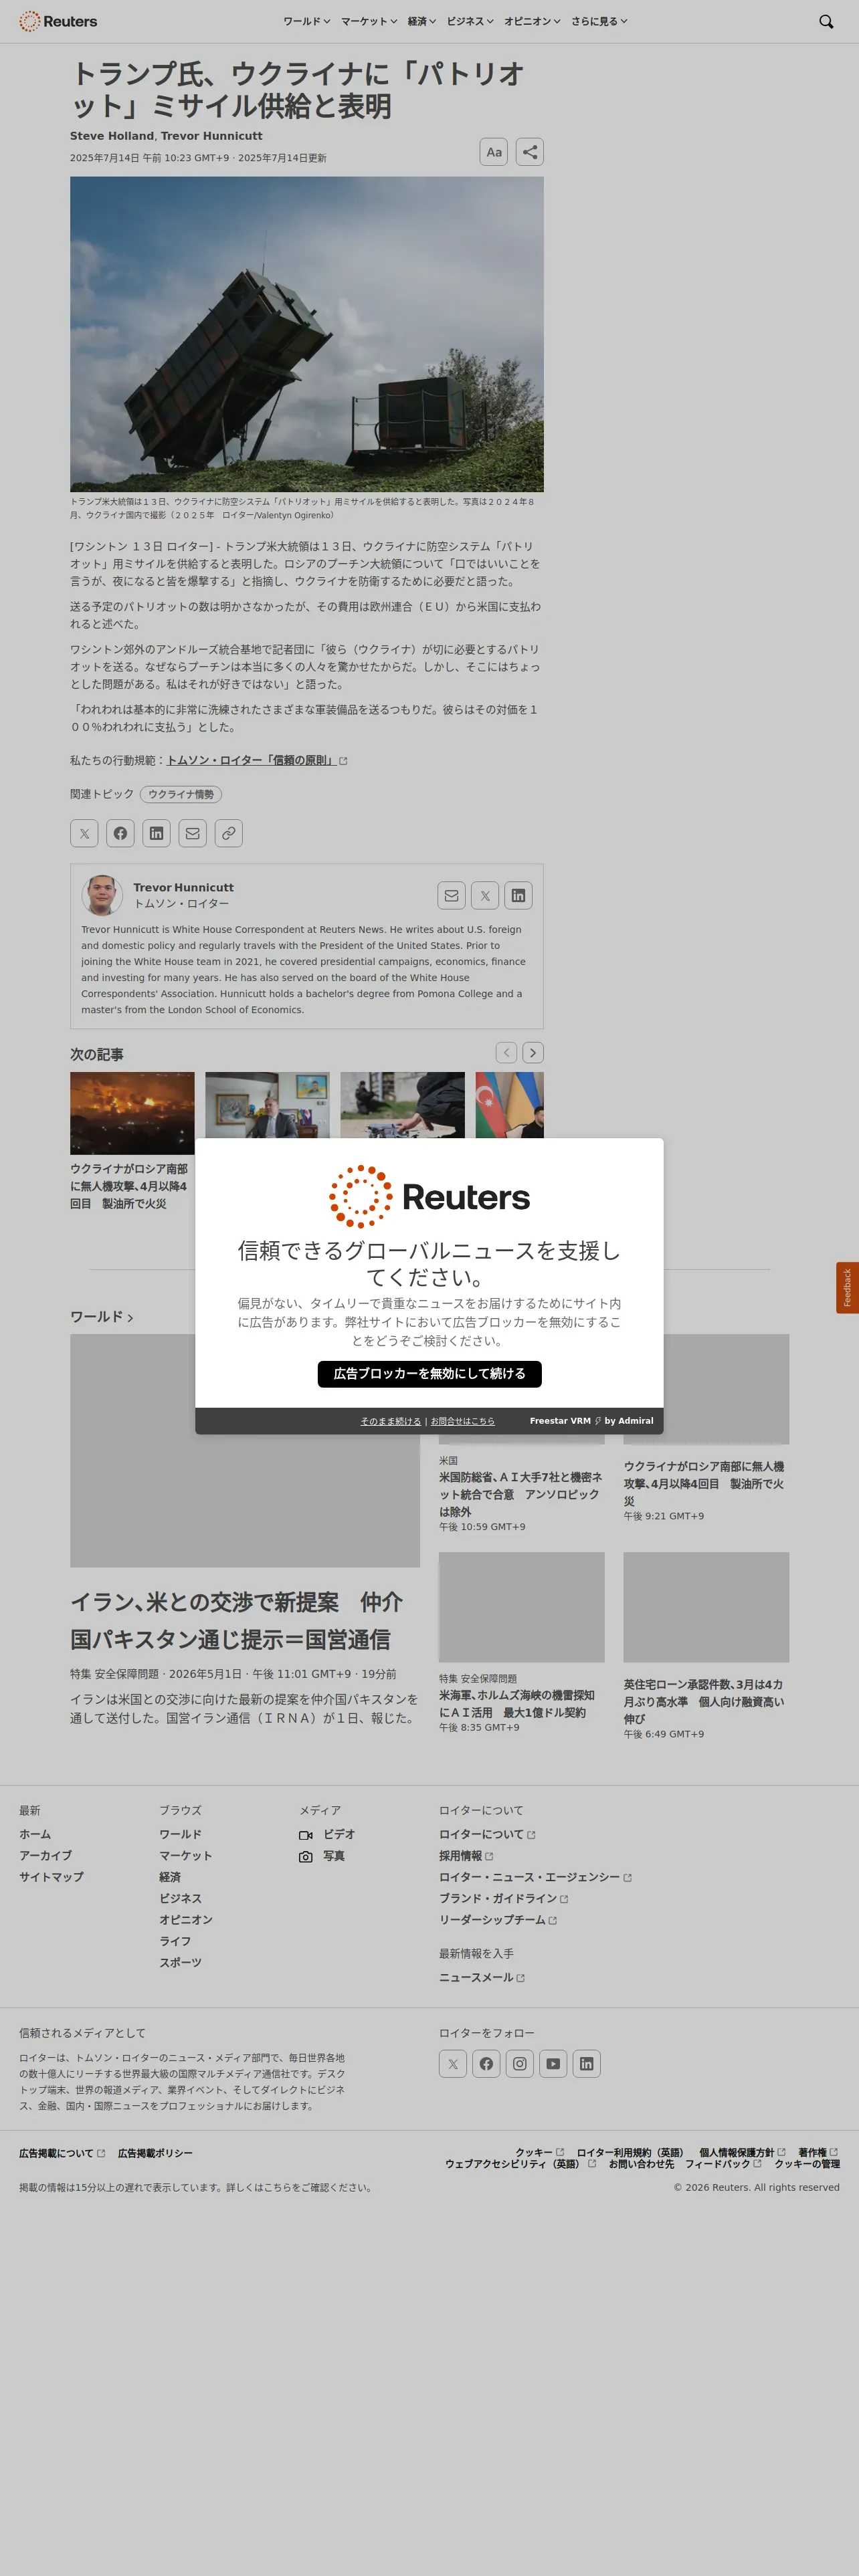Open headline 英住宅ローン承認件数、3月は4カ月ぶり高水準
The height and width of the screenshot is (2576, 859).
pos(704,1701)
